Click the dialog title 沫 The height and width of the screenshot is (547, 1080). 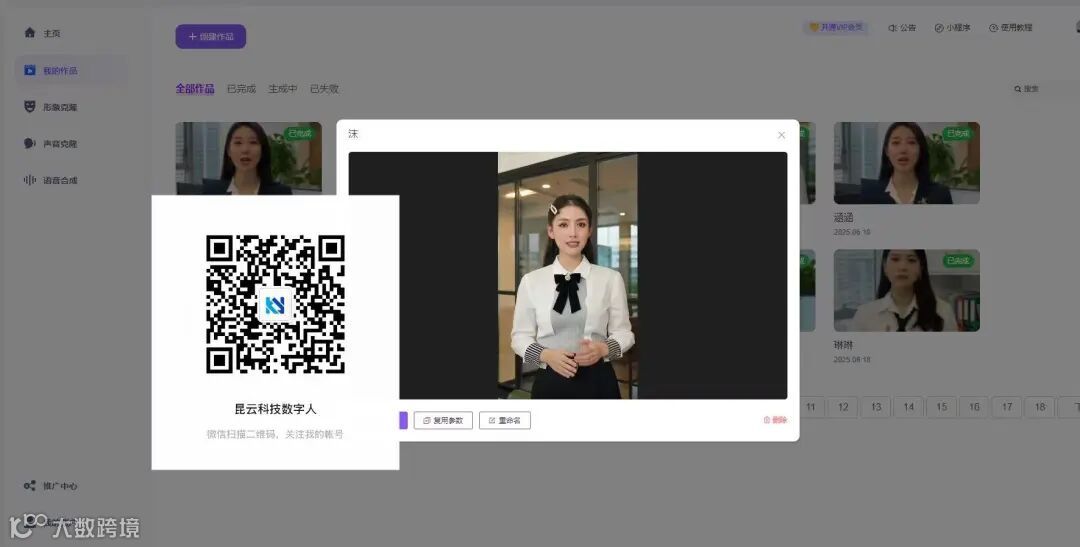(353, 134)
